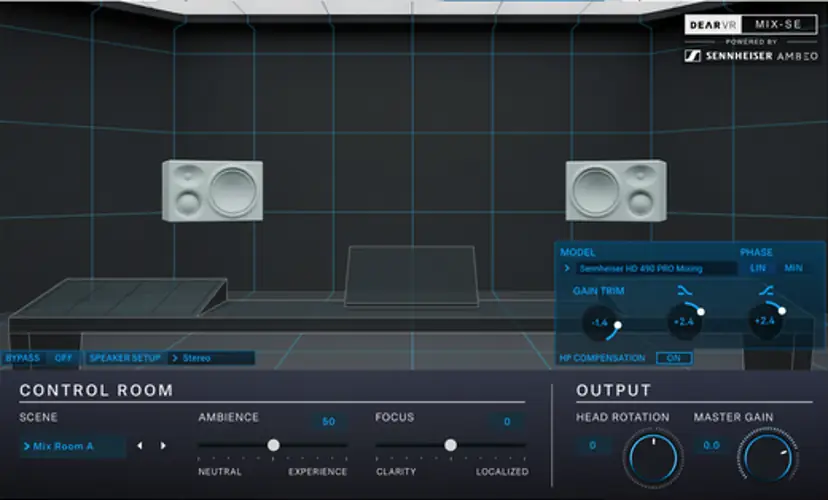The height and width of the screenshot is (500, 828).
Task: Go to next scene with right arrow
Action: click(x=163, y=446)
